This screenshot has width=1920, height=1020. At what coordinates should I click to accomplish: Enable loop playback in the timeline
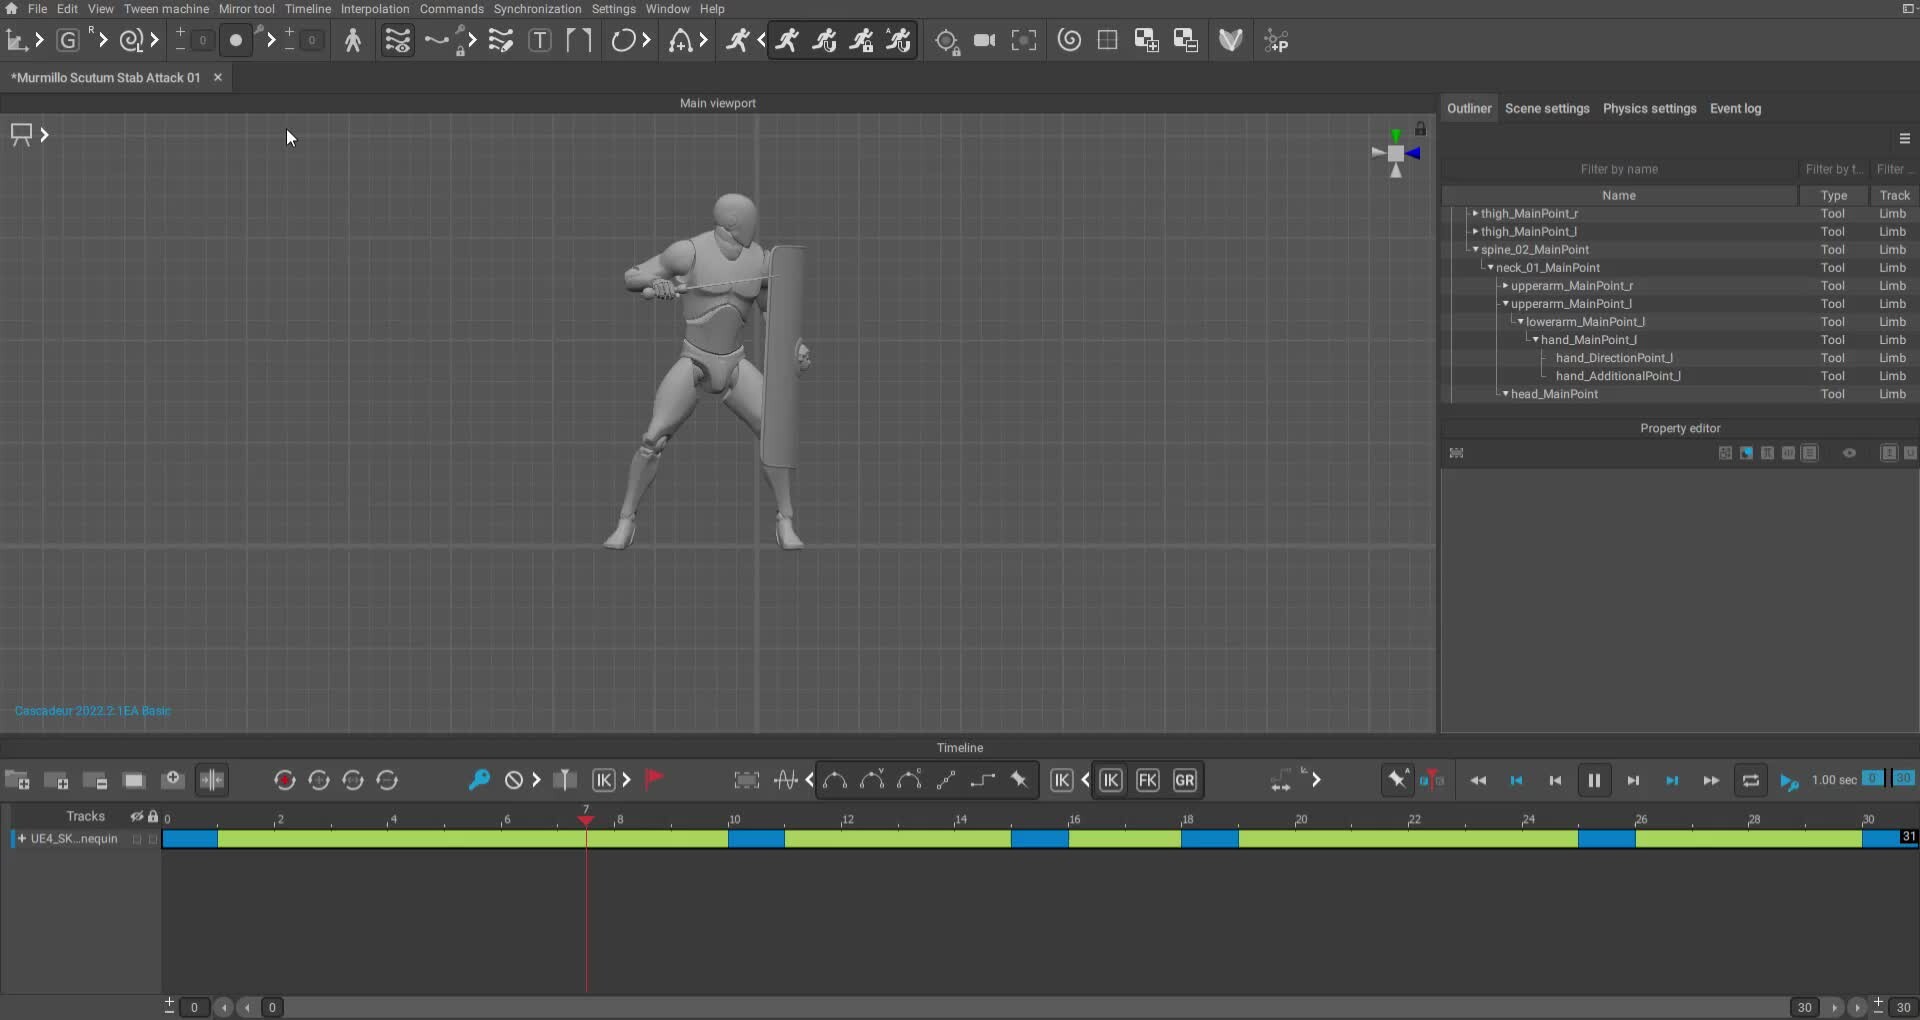pyautogui.click(x=1750, y=781)
